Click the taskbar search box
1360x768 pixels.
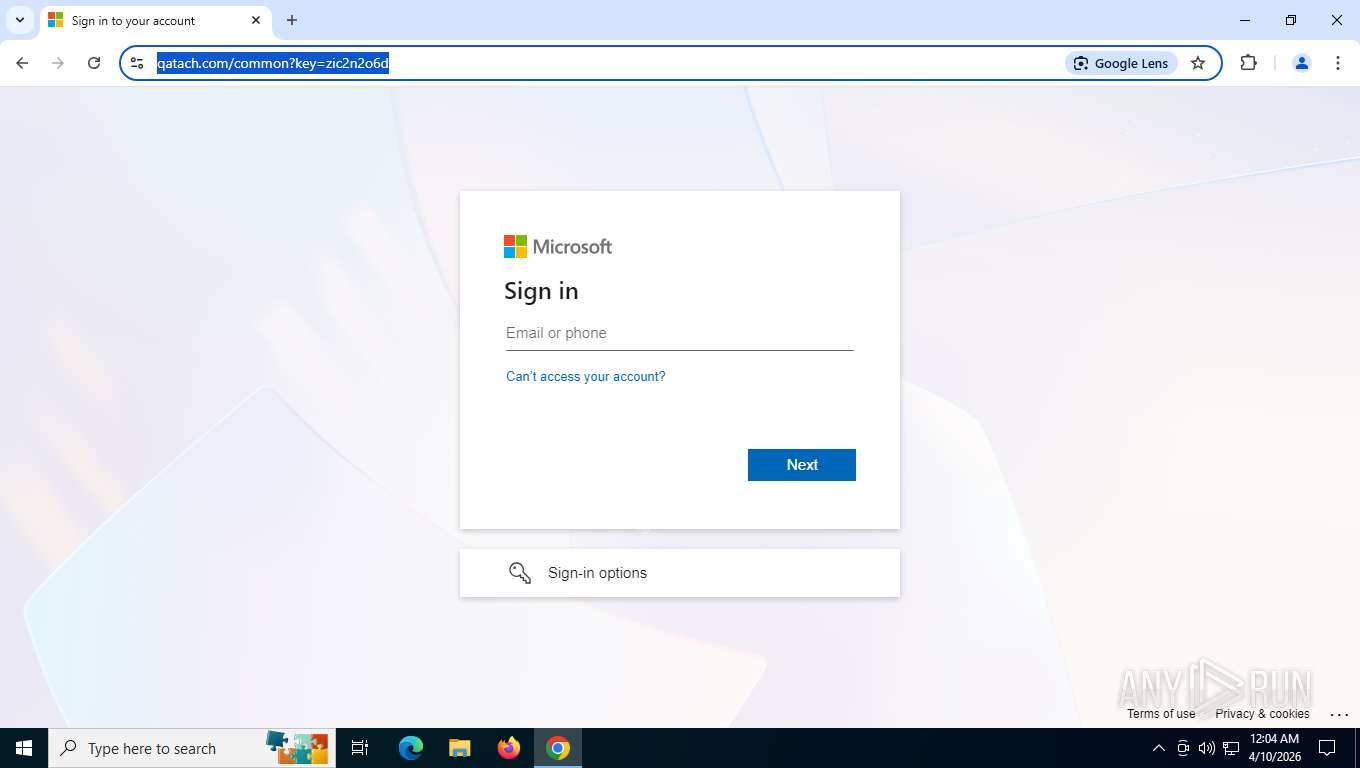click(190, 748)
